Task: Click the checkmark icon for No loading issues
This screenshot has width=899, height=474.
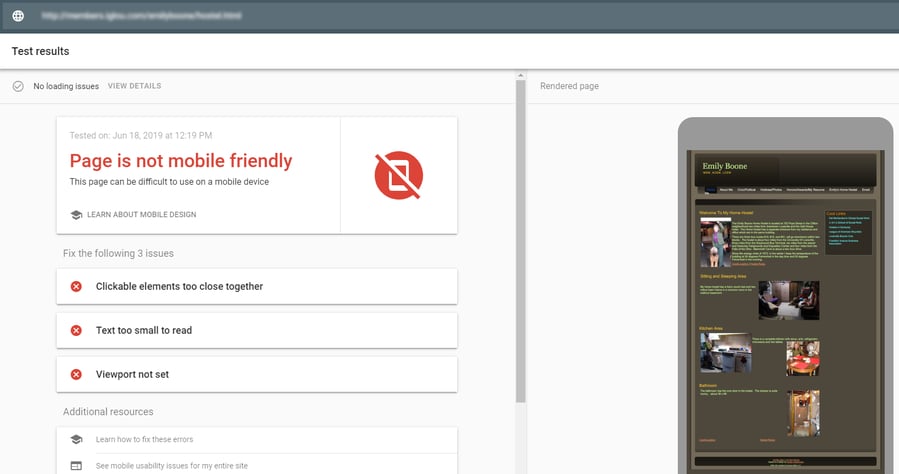Action: tap(18, 86)
